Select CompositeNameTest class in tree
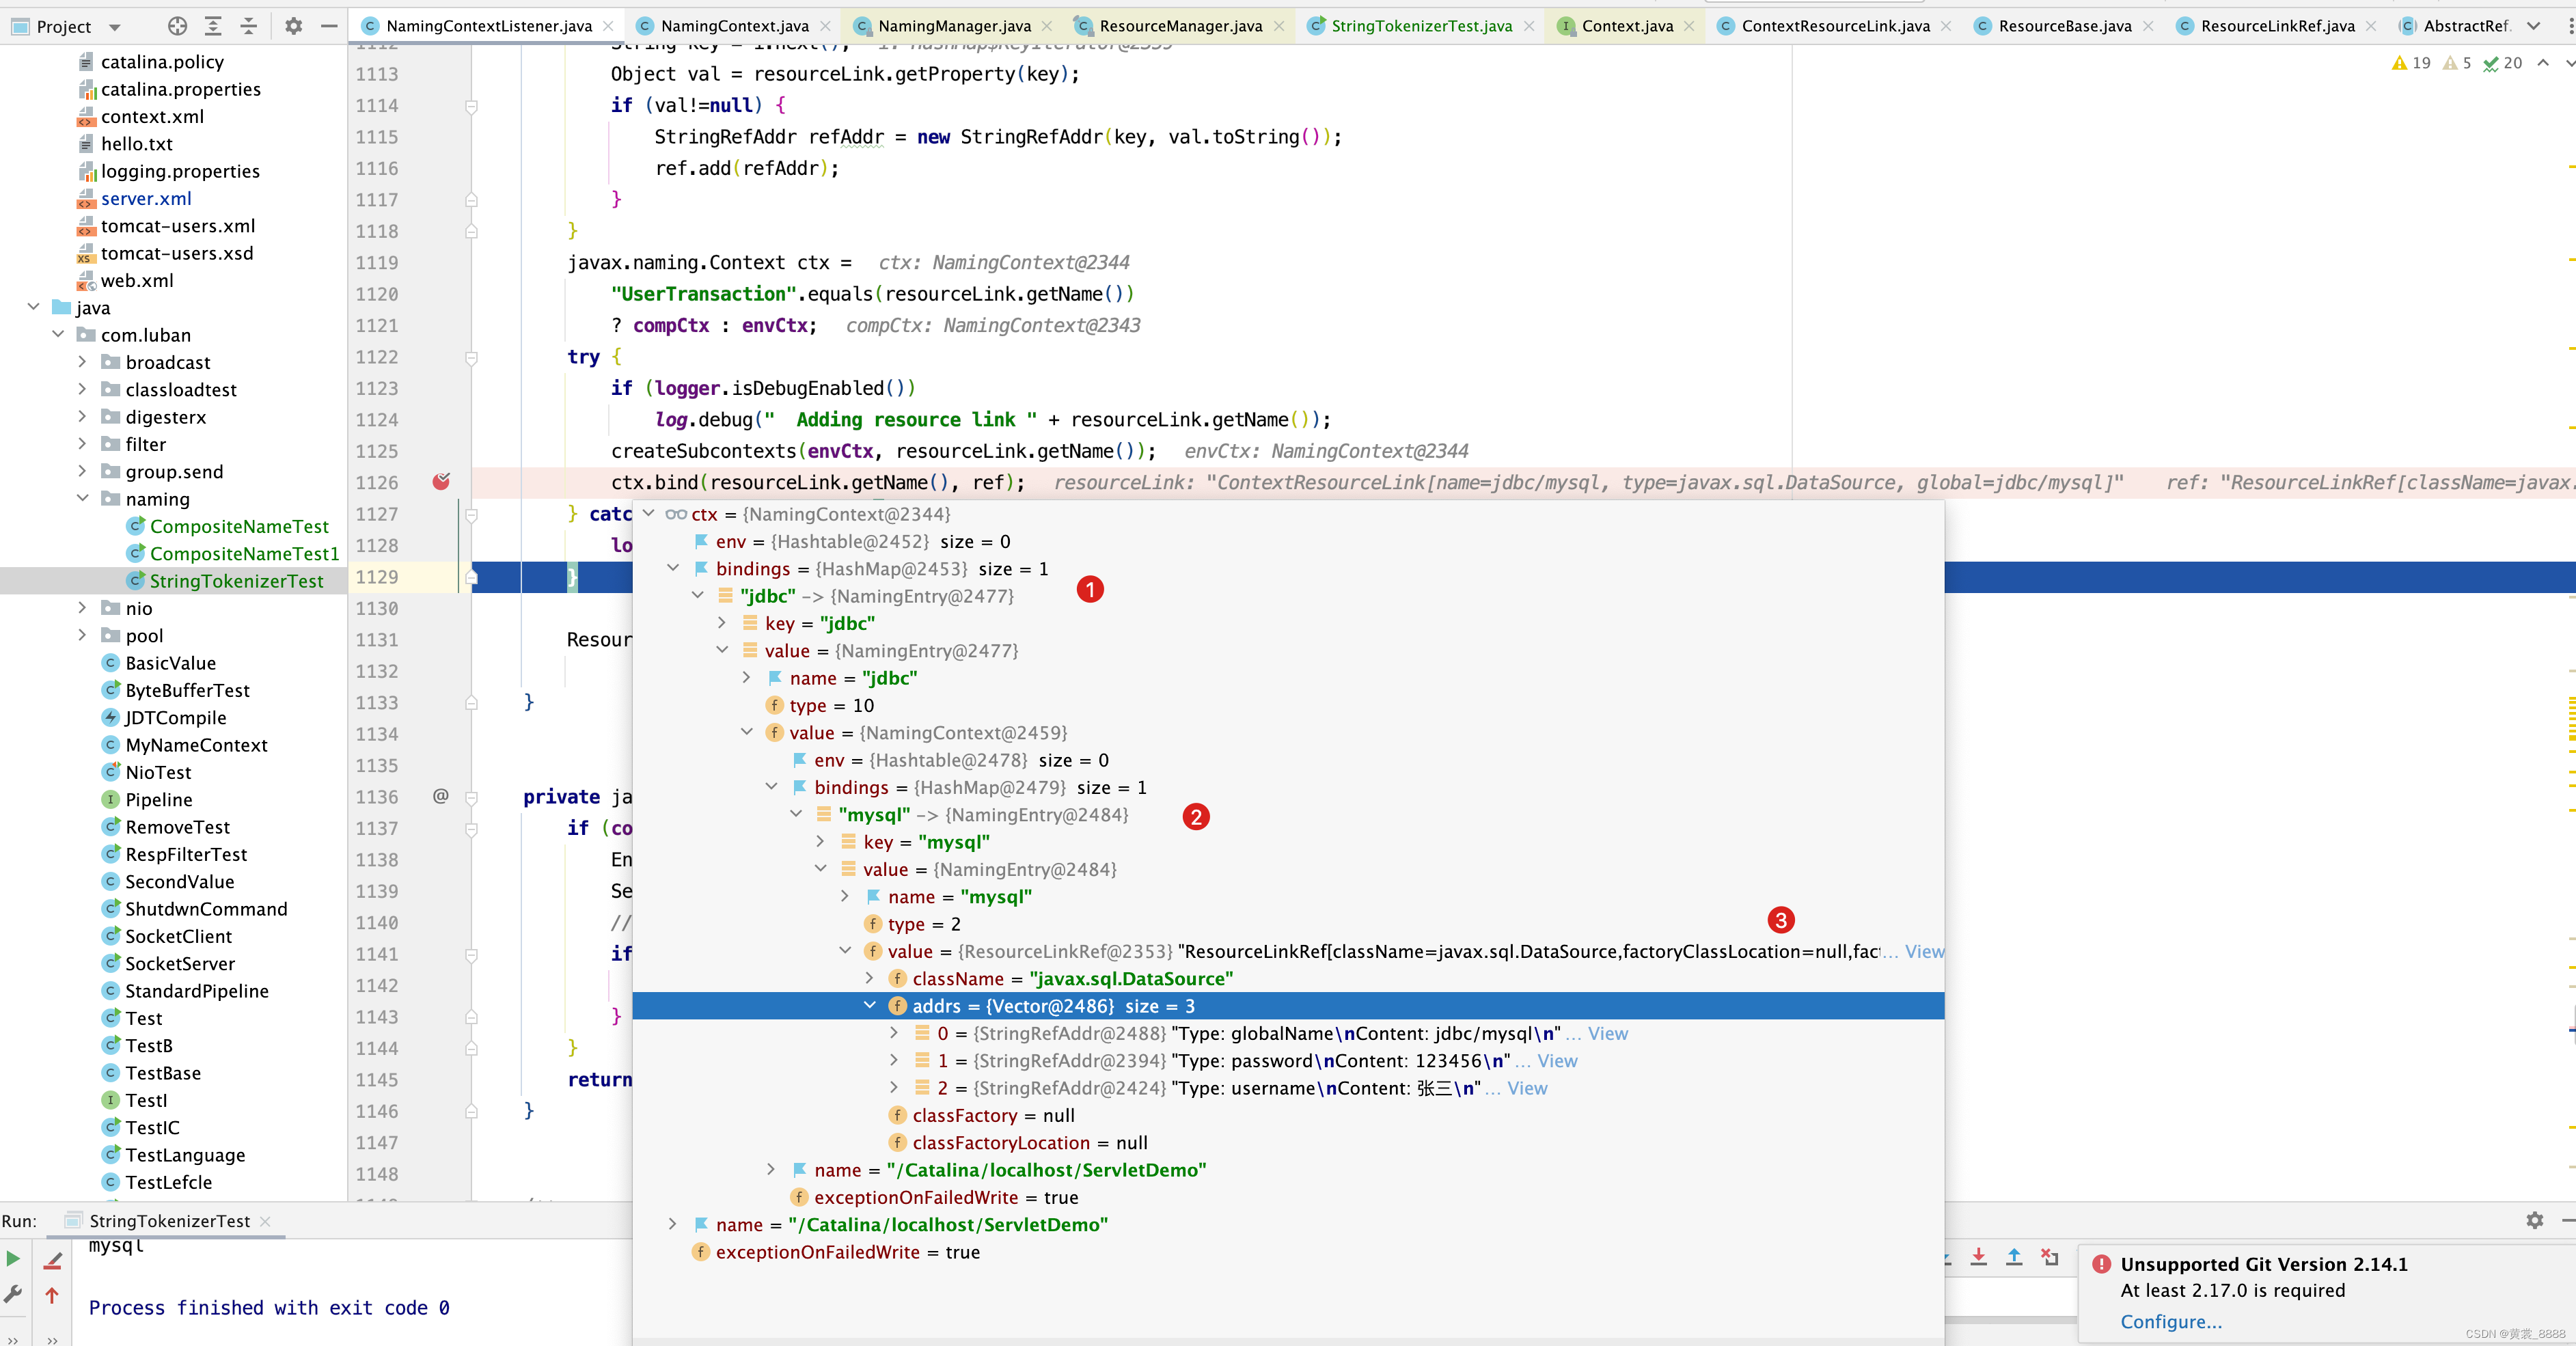2576x1346 pixels. coord(239,526)
